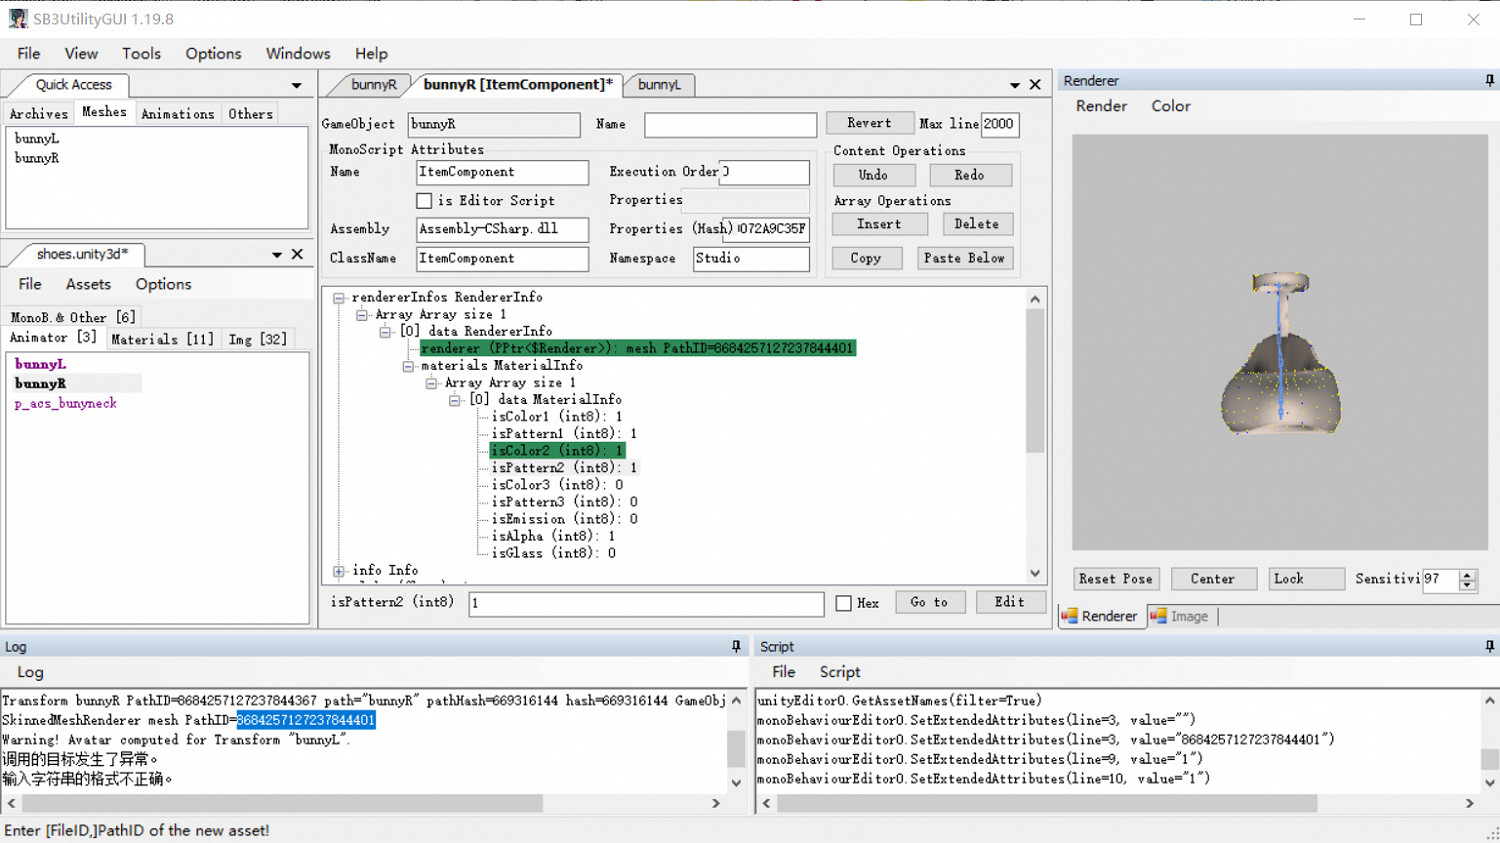
Task: Close the shoes.unity3d file panel
Action: (x=297, y=255)
